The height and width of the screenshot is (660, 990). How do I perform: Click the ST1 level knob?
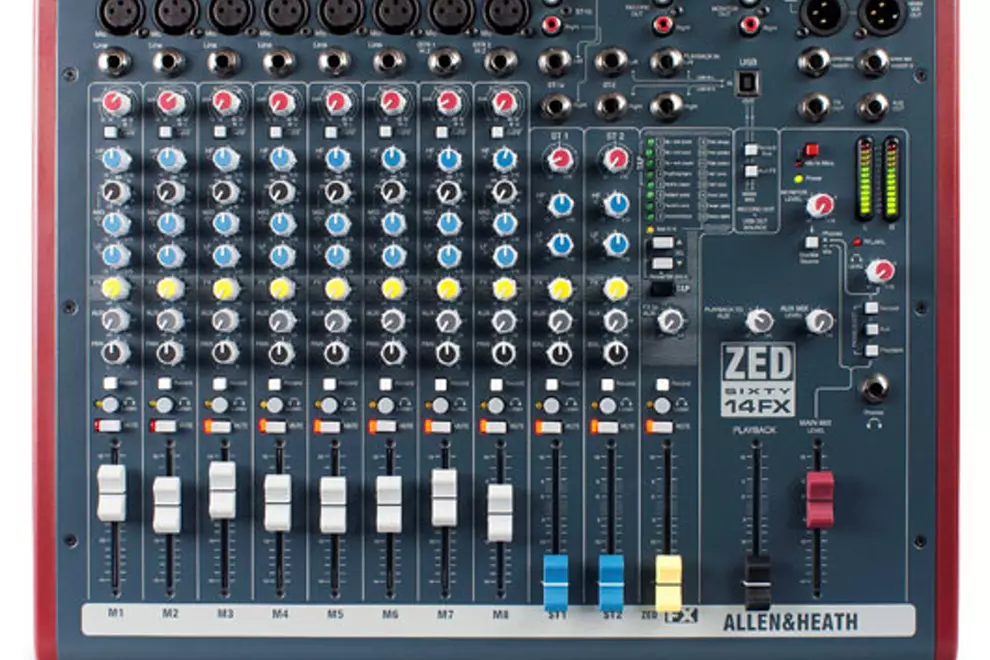pos(559,159)
